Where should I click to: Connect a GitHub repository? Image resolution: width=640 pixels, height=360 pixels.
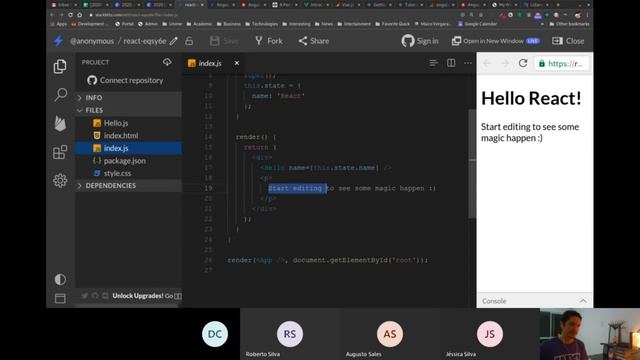pyautogui.click(x=125, y=80)
